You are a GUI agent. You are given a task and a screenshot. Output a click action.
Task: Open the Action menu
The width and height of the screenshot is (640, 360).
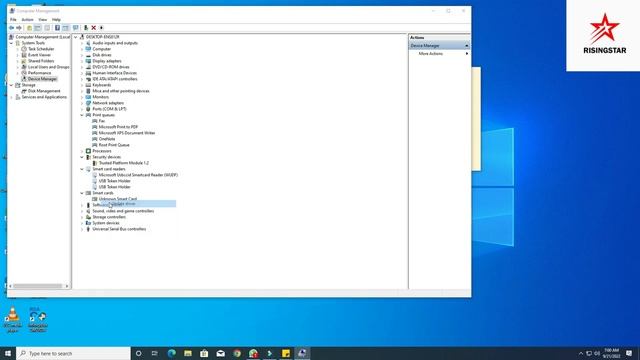27,20
